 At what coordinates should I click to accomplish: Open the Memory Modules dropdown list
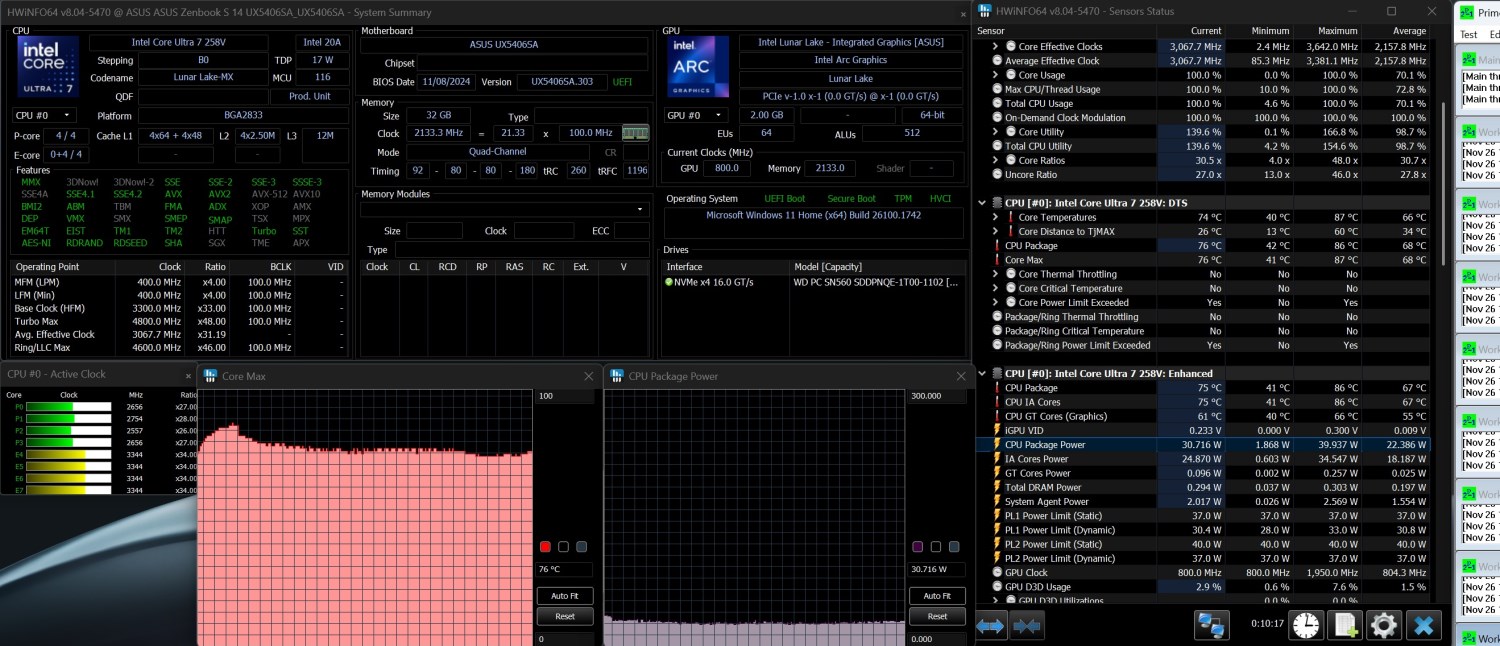click(504, 210)
